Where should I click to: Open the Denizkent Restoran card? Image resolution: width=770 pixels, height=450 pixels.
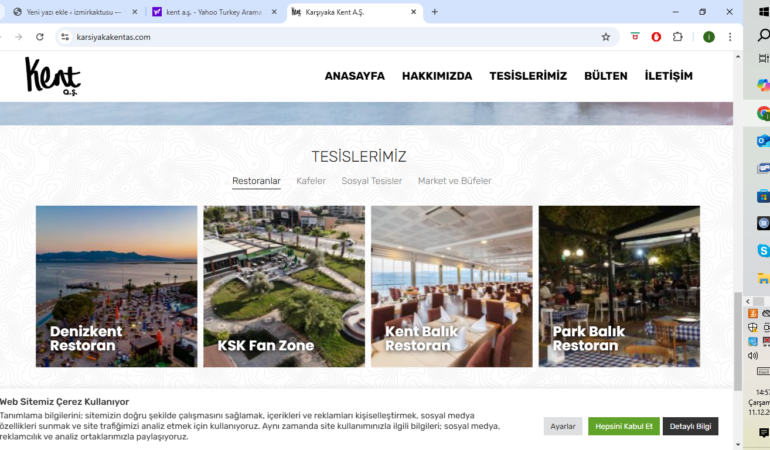pos(116,286)
